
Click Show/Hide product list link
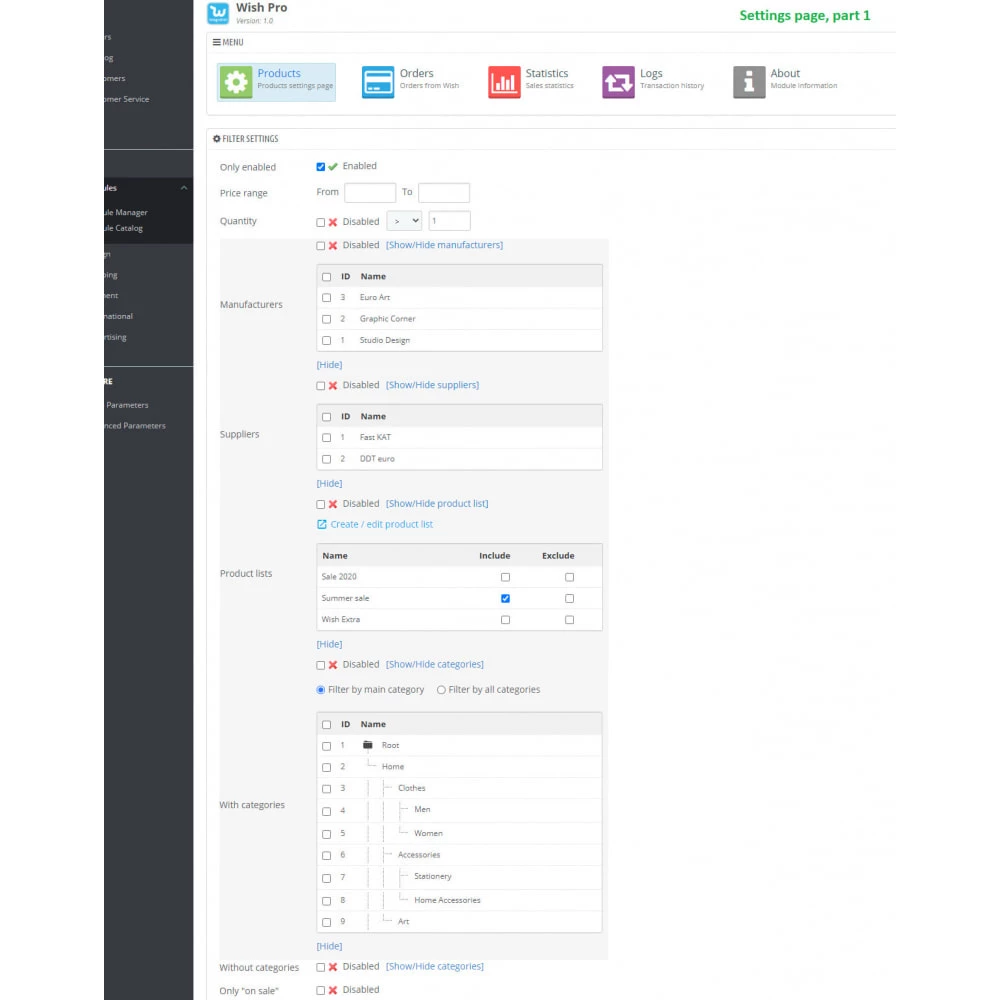tap(437, 504)
